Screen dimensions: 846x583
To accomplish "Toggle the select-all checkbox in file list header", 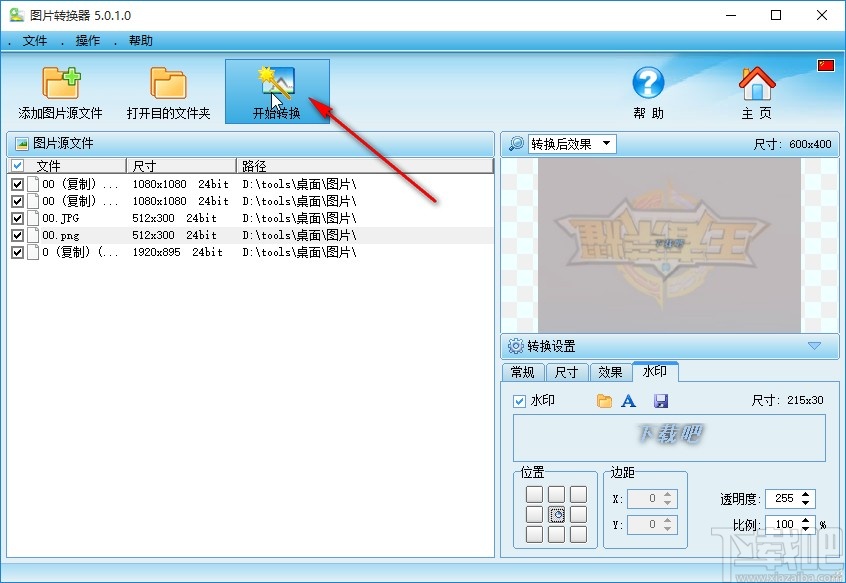I will 17,165.
